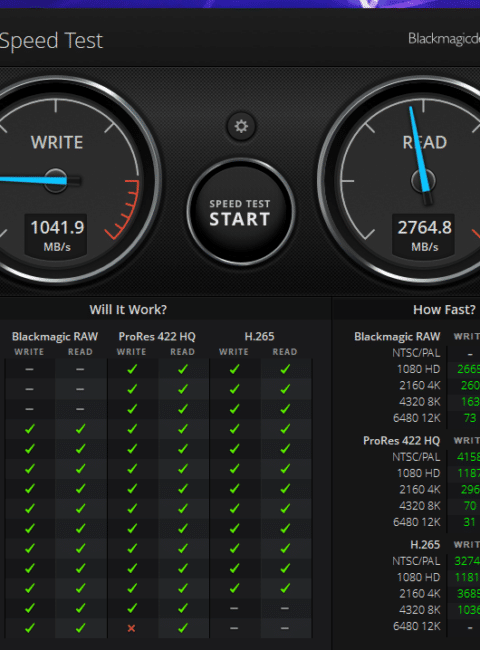Click the blue needle on the WRITE gauge
The image size is (480, 650).
[x=33, y=180]
